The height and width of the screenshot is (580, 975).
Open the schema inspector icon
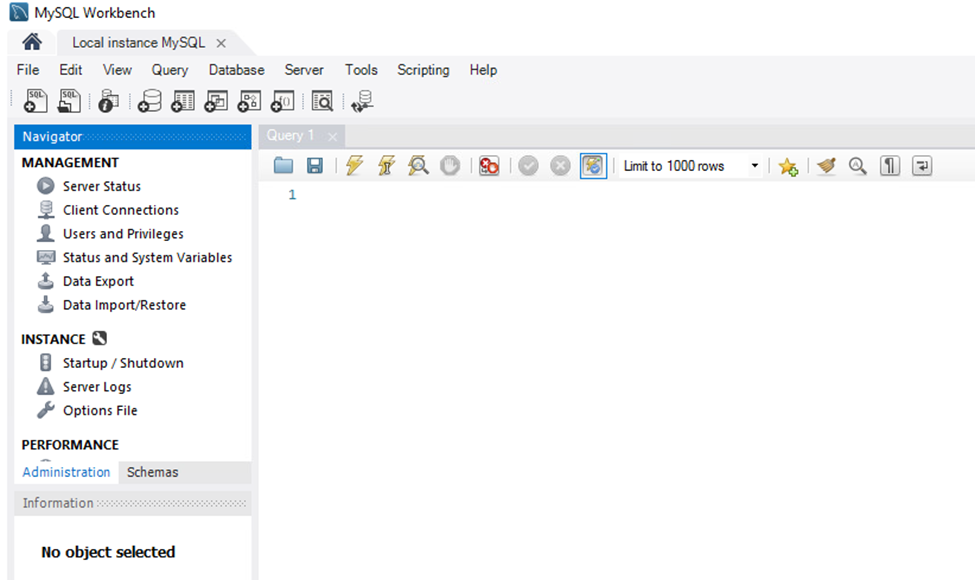coord(108,101)
